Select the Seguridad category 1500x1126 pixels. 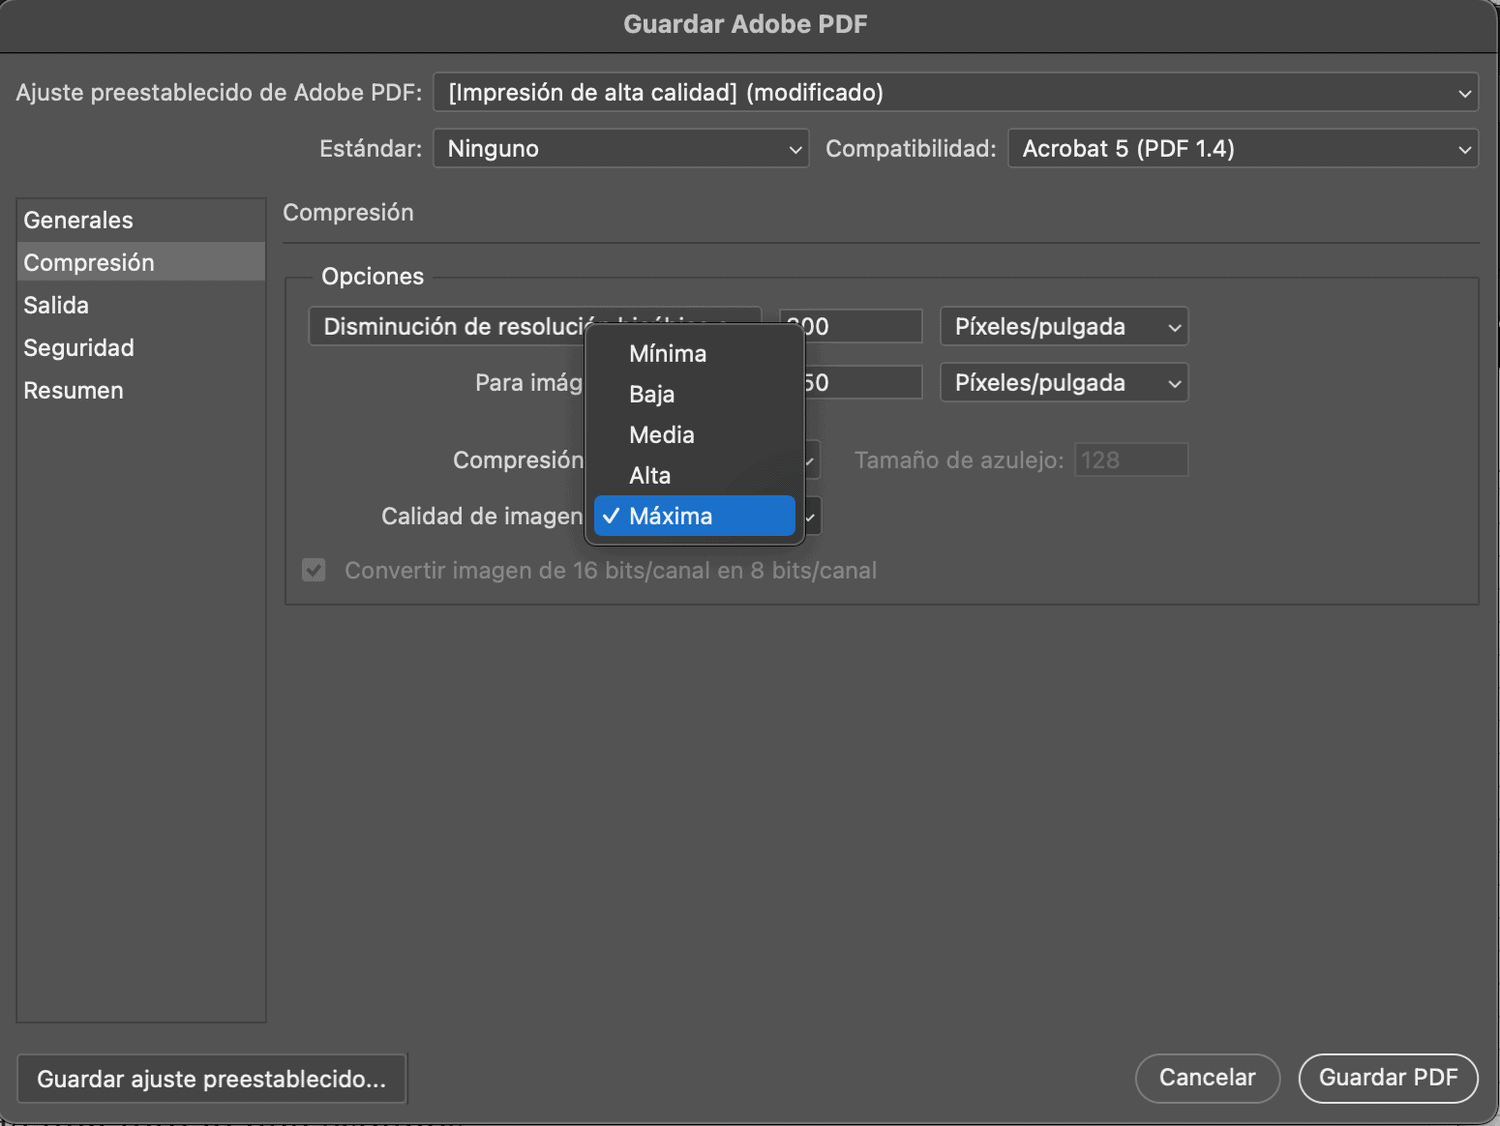point(141,348)
